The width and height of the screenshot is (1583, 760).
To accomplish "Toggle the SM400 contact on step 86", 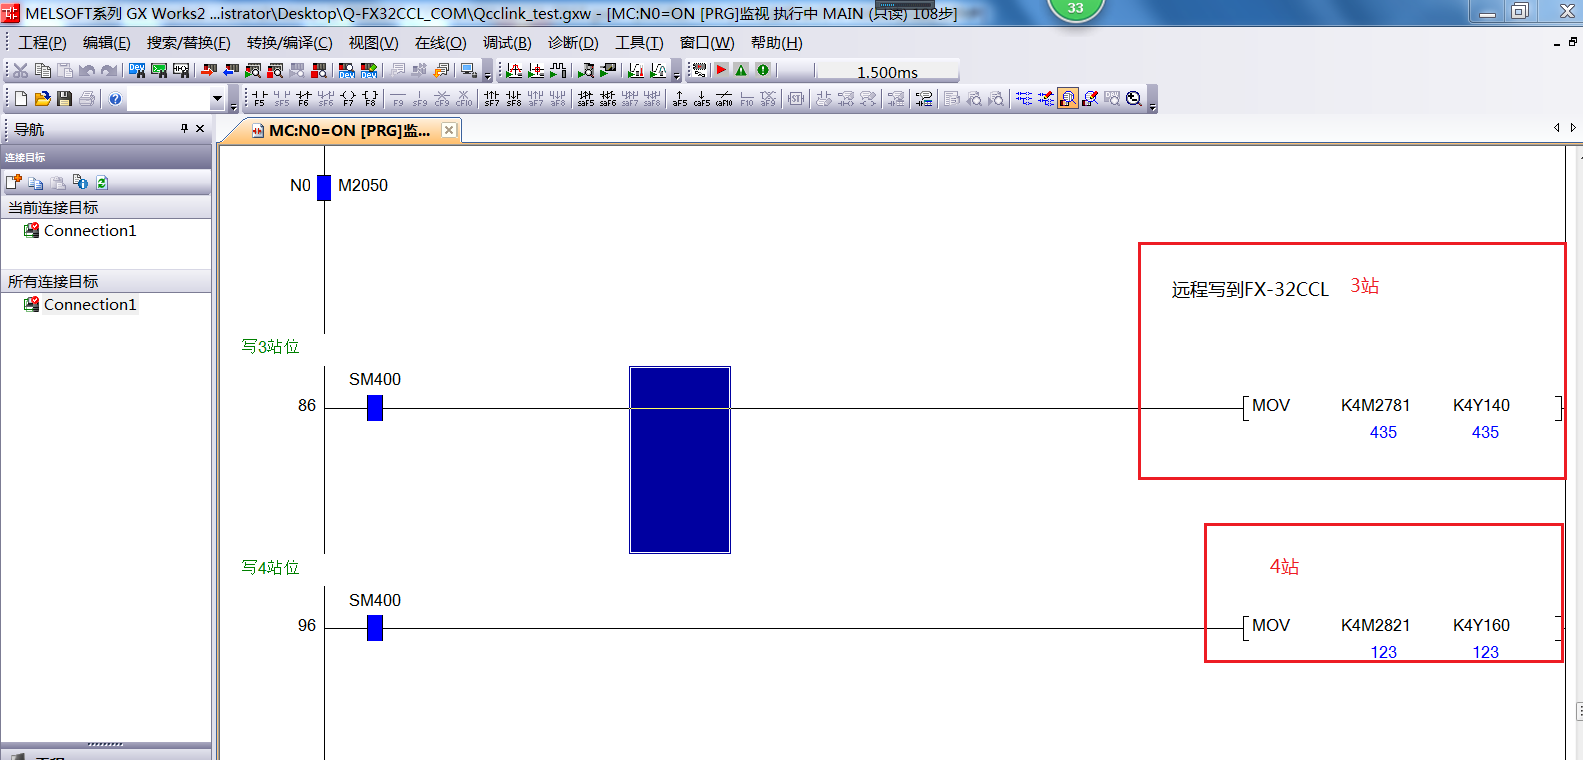I will [374, 407].
